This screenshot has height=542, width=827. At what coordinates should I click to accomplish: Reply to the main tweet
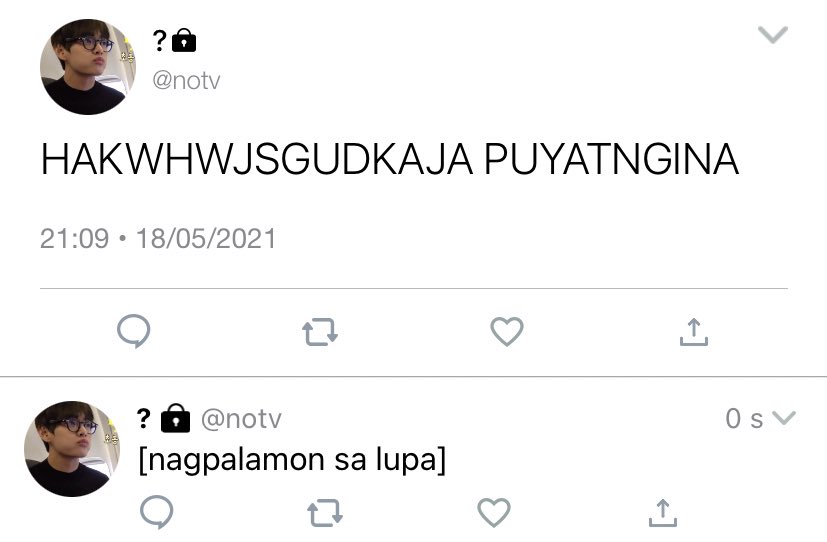coord(133,331)
